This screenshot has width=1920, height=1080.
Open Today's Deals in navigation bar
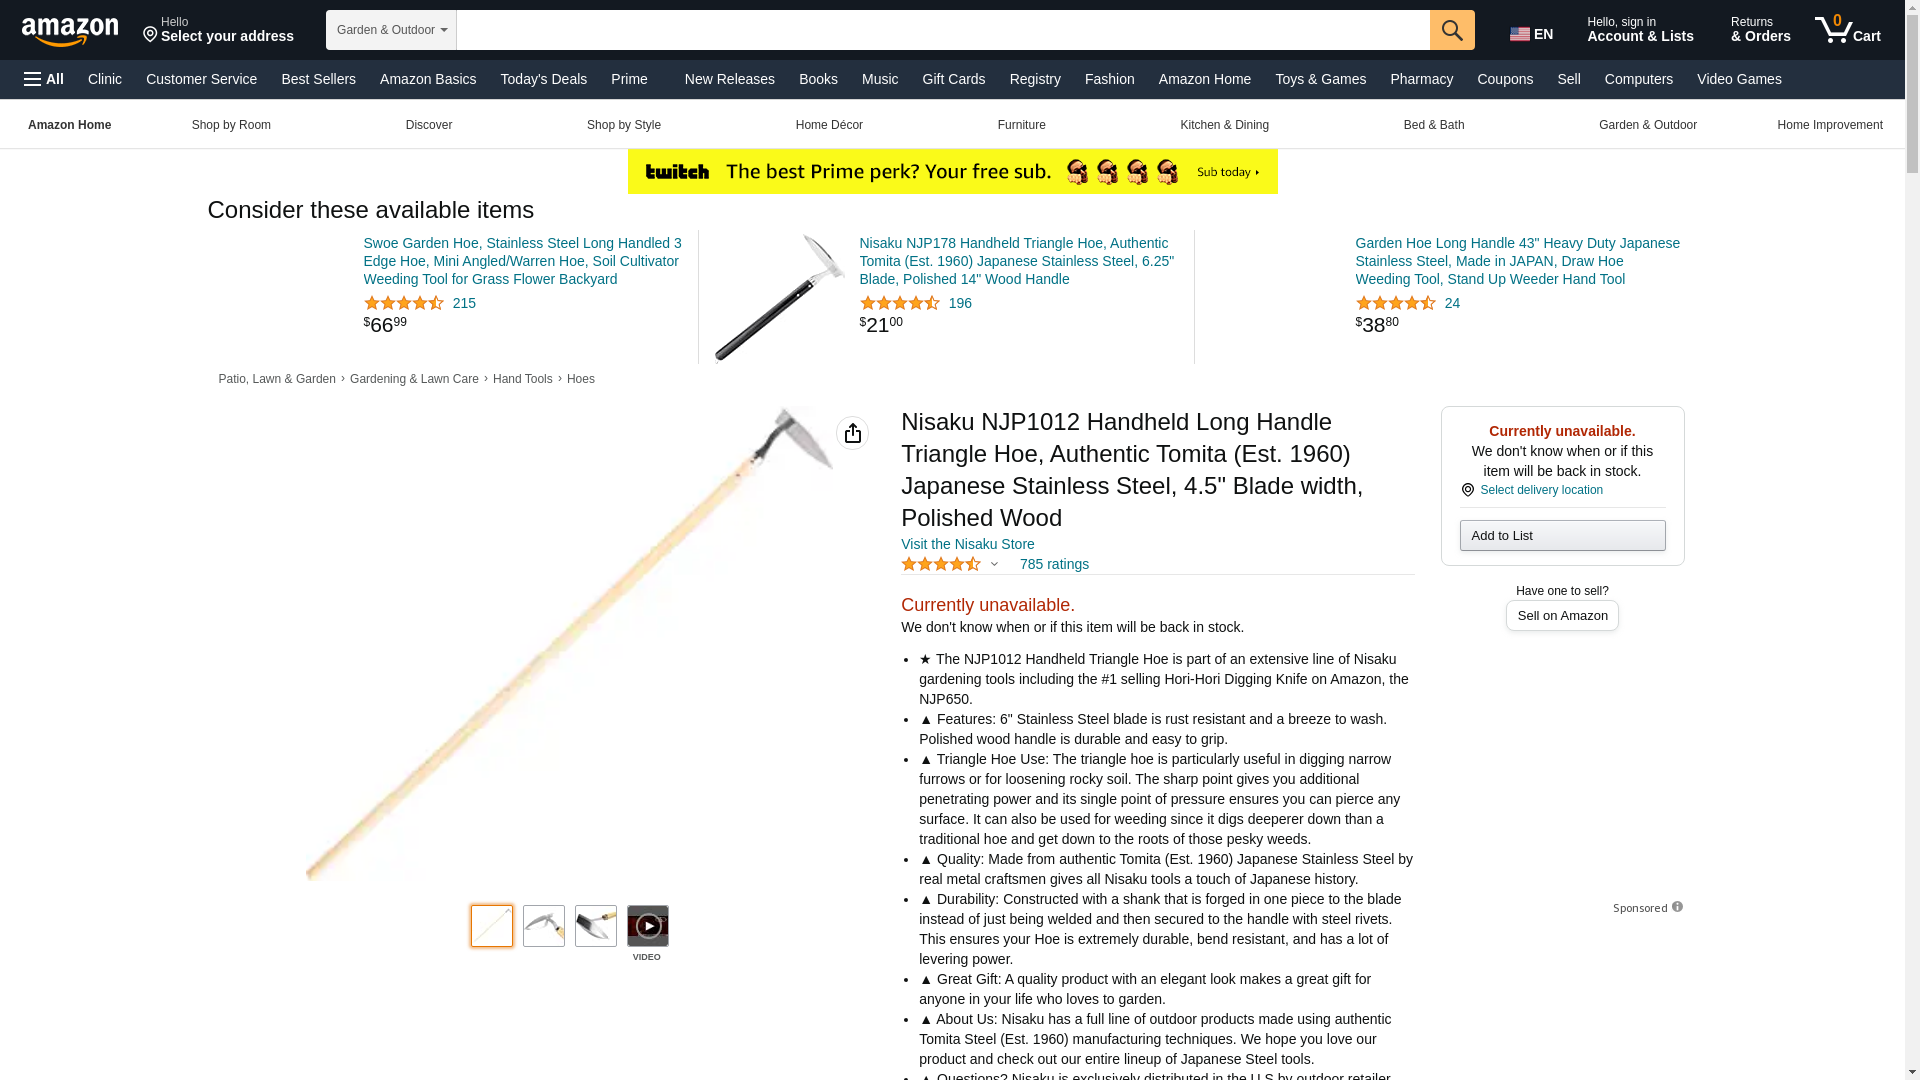543,79
